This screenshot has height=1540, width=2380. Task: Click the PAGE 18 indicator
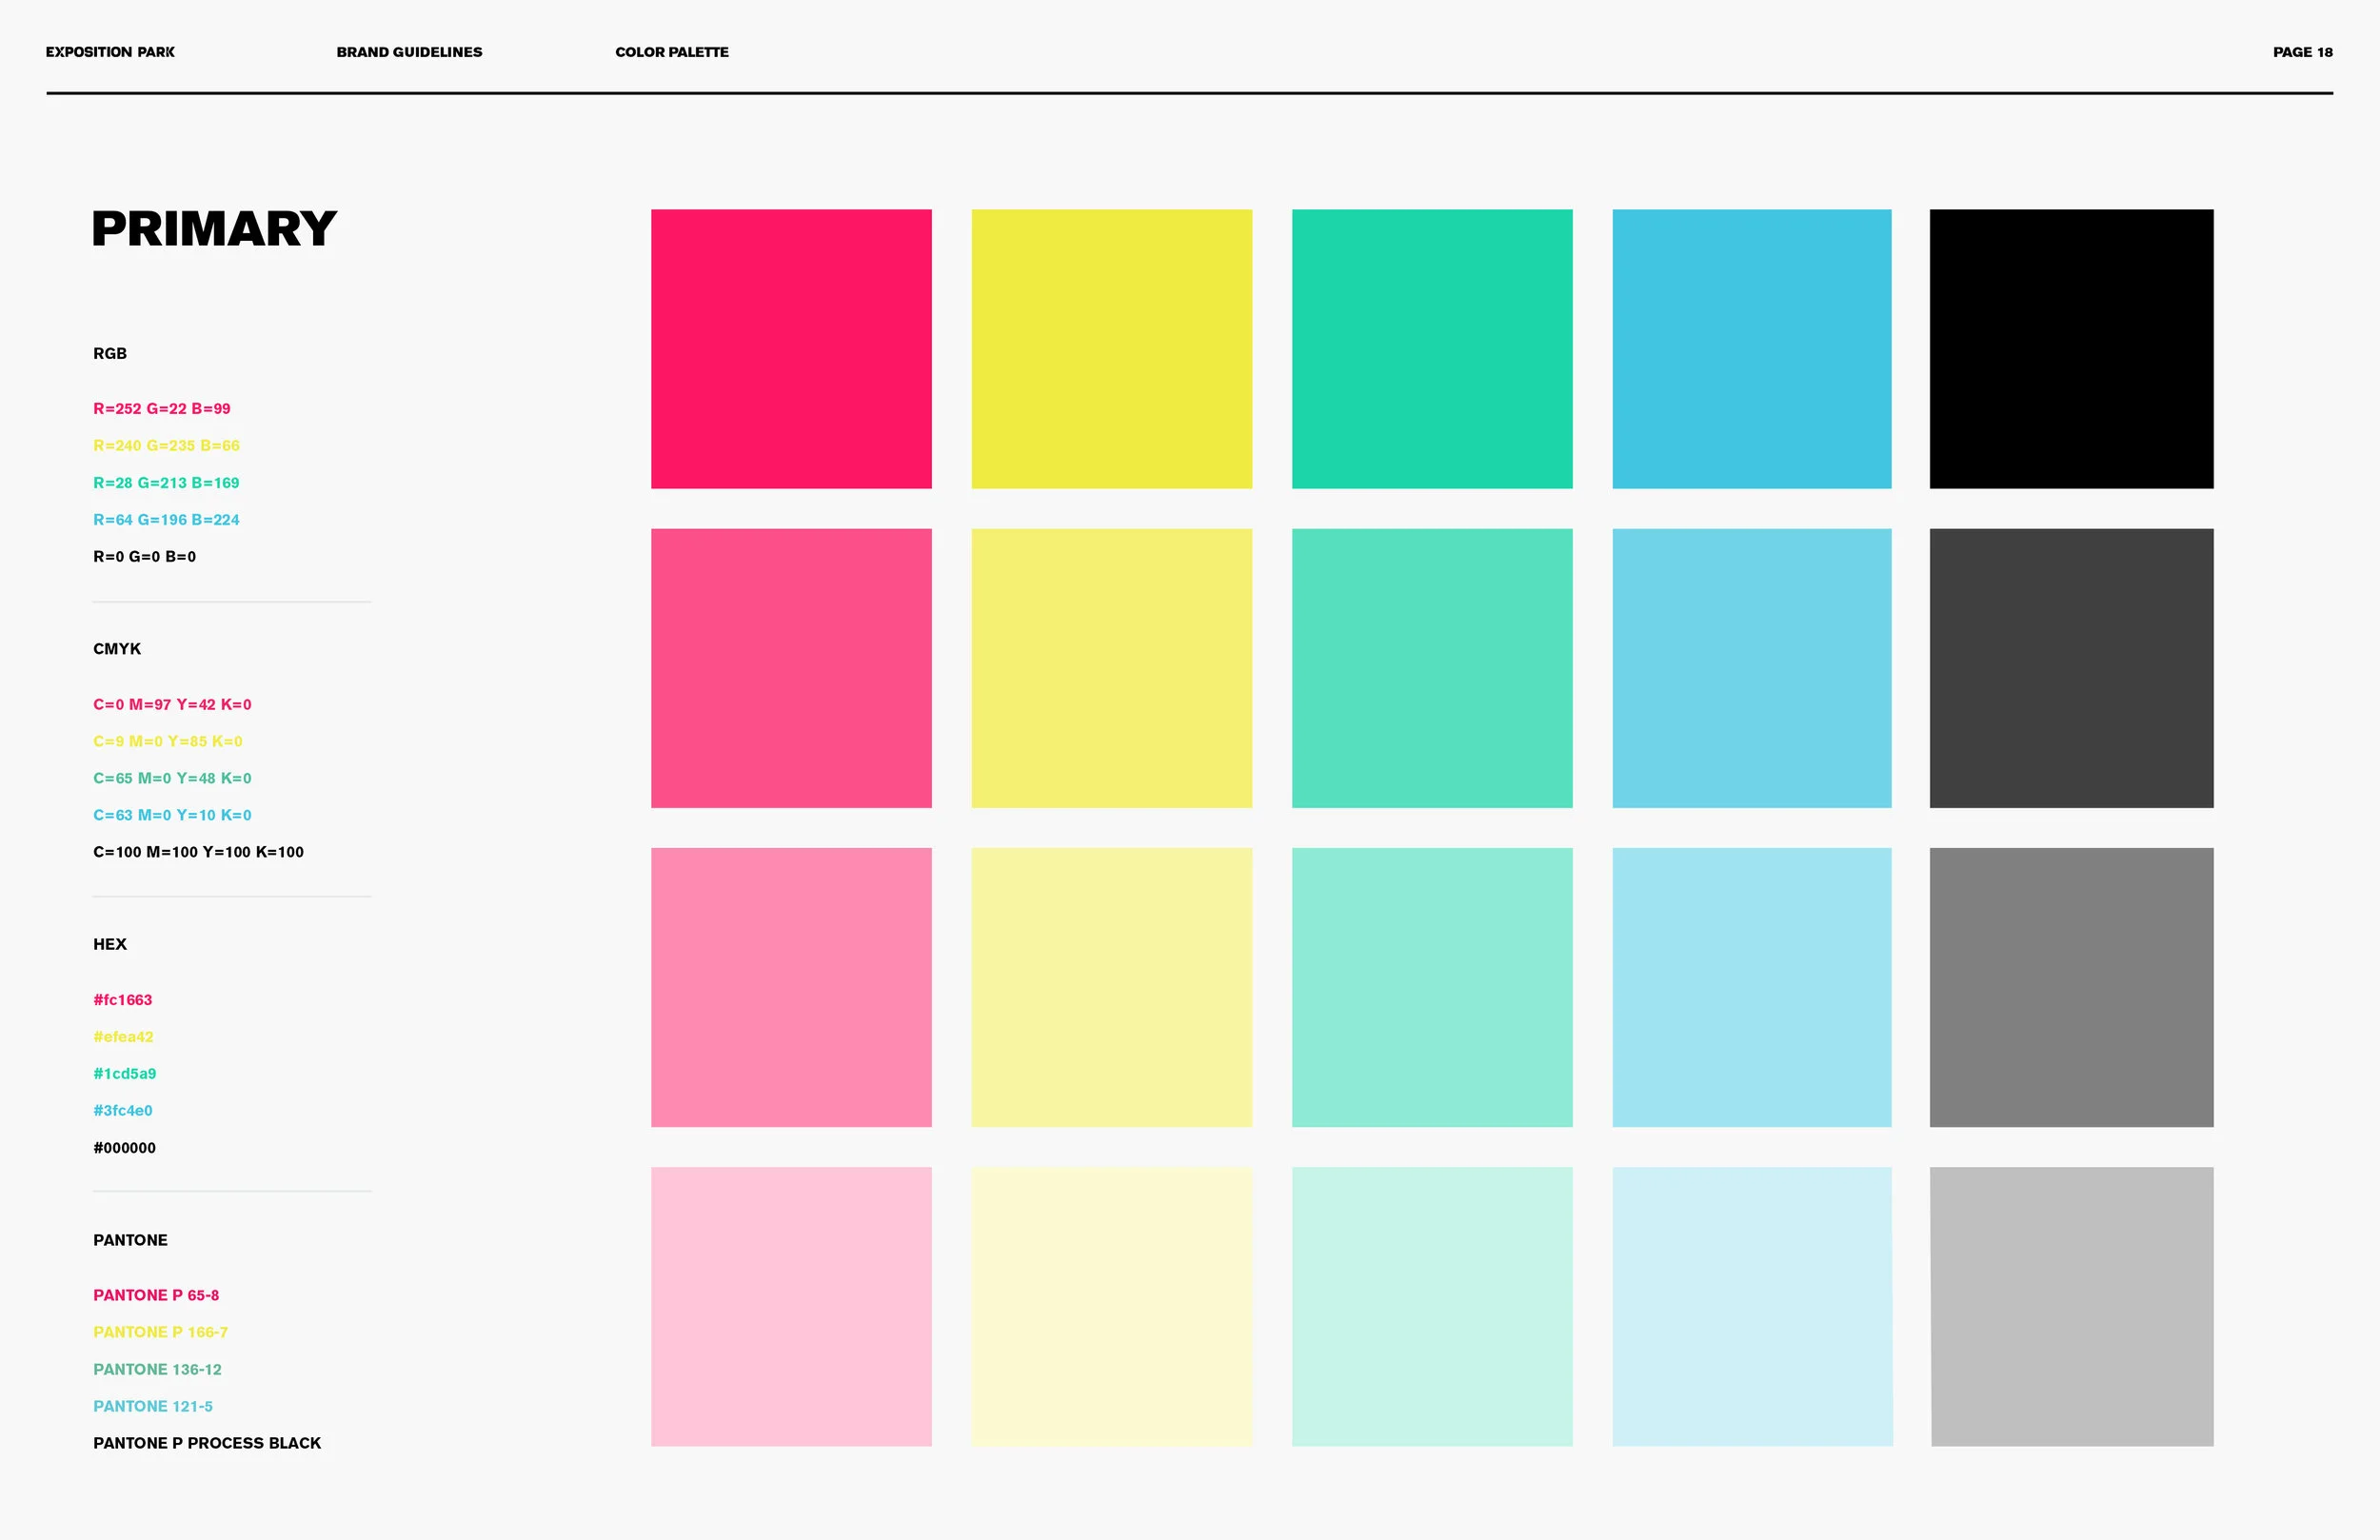click(2302, 52)
